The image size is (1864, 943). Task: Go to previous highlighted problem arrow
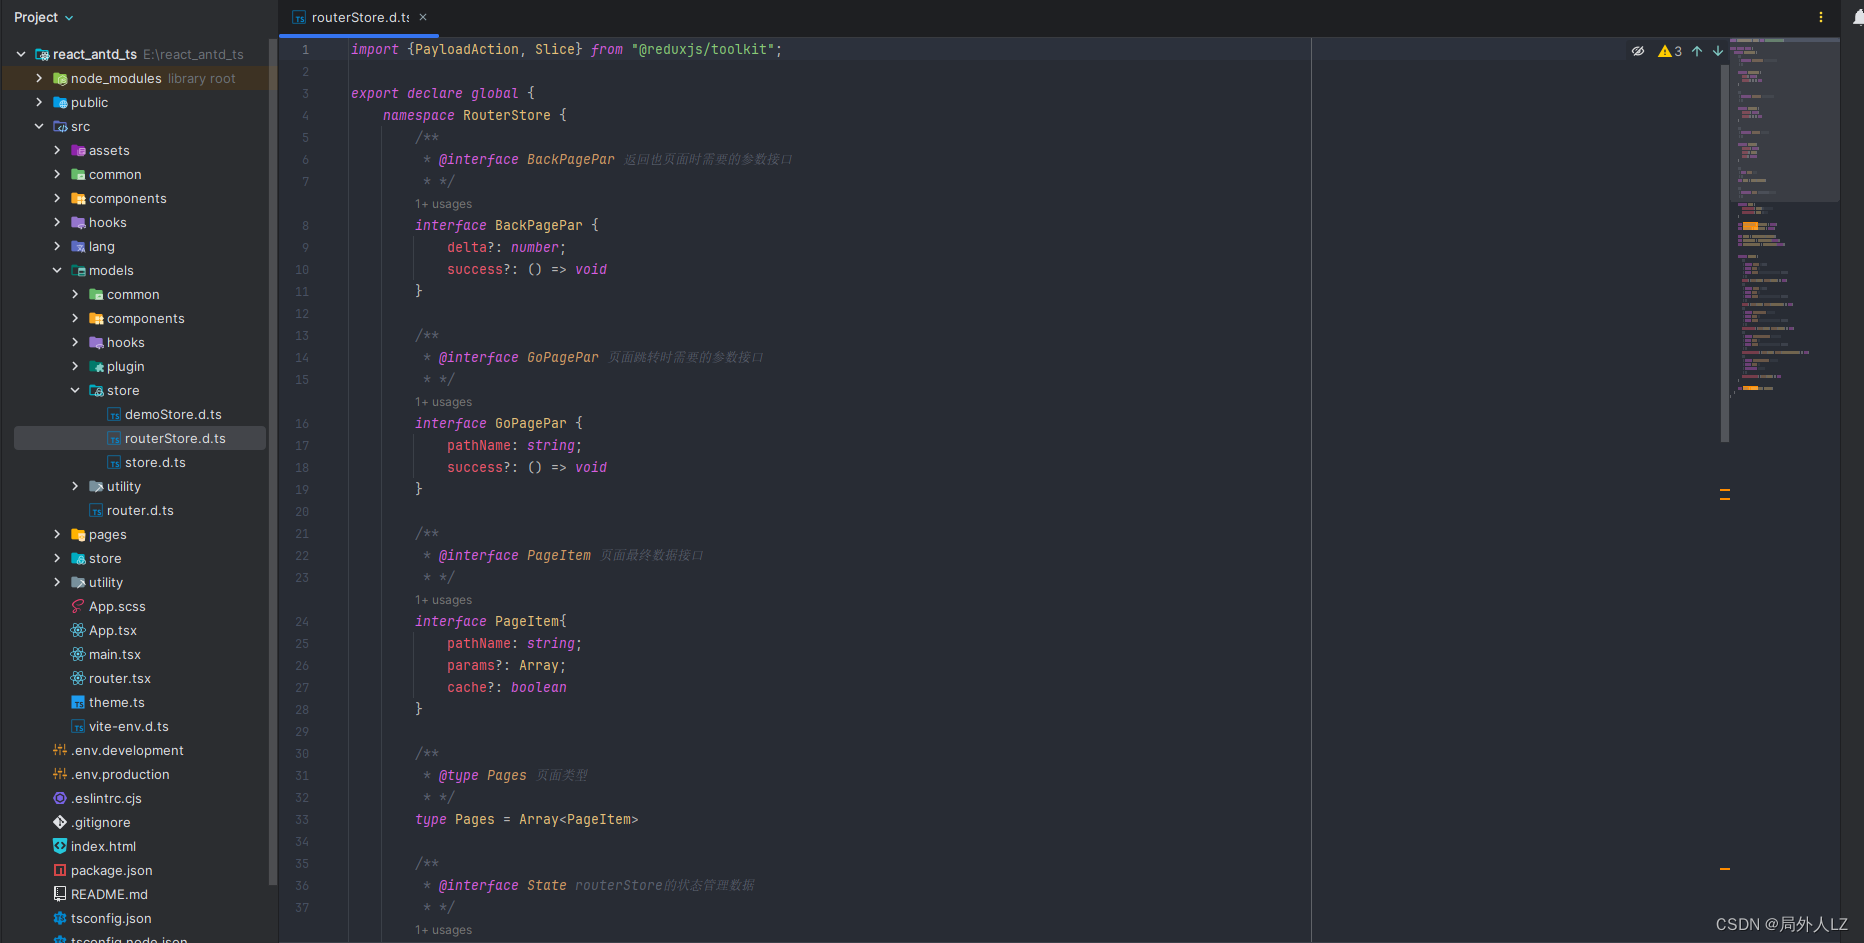coord(1697,51)
